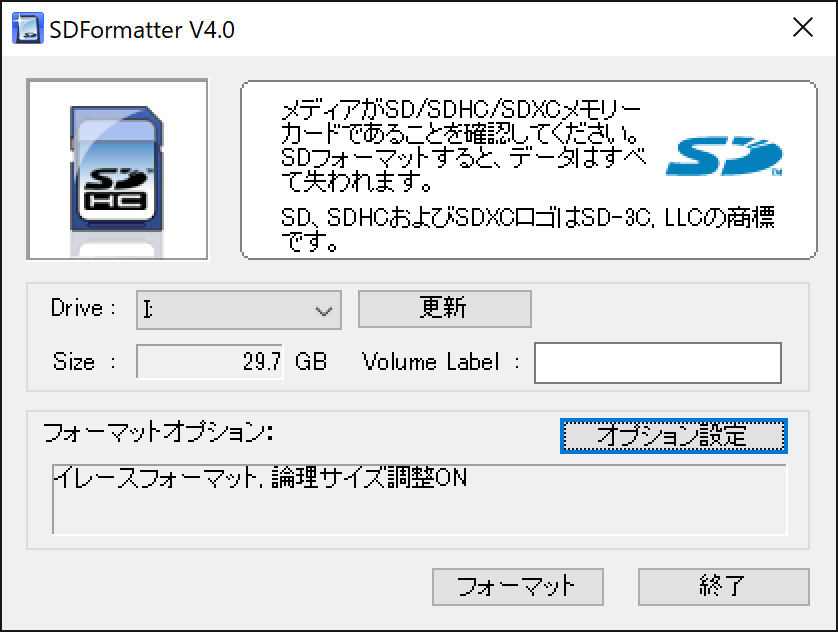Click the SD-3C, LLC trademark notice text
Image resolution: width=838 pixels, height=632 pixels.
tap(527, 229)
